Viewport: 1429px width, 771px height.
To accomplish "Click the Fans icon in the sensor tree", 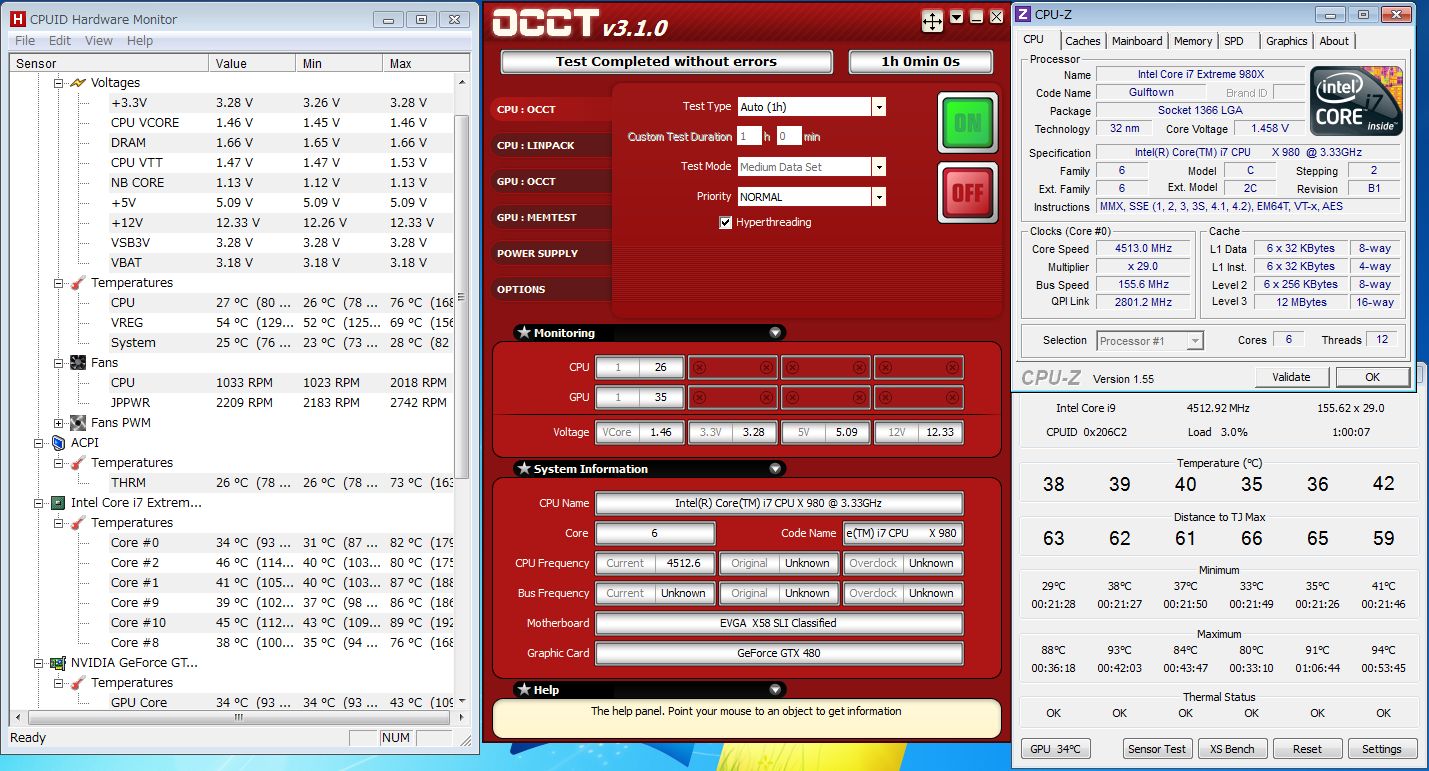I will point(77,363).
